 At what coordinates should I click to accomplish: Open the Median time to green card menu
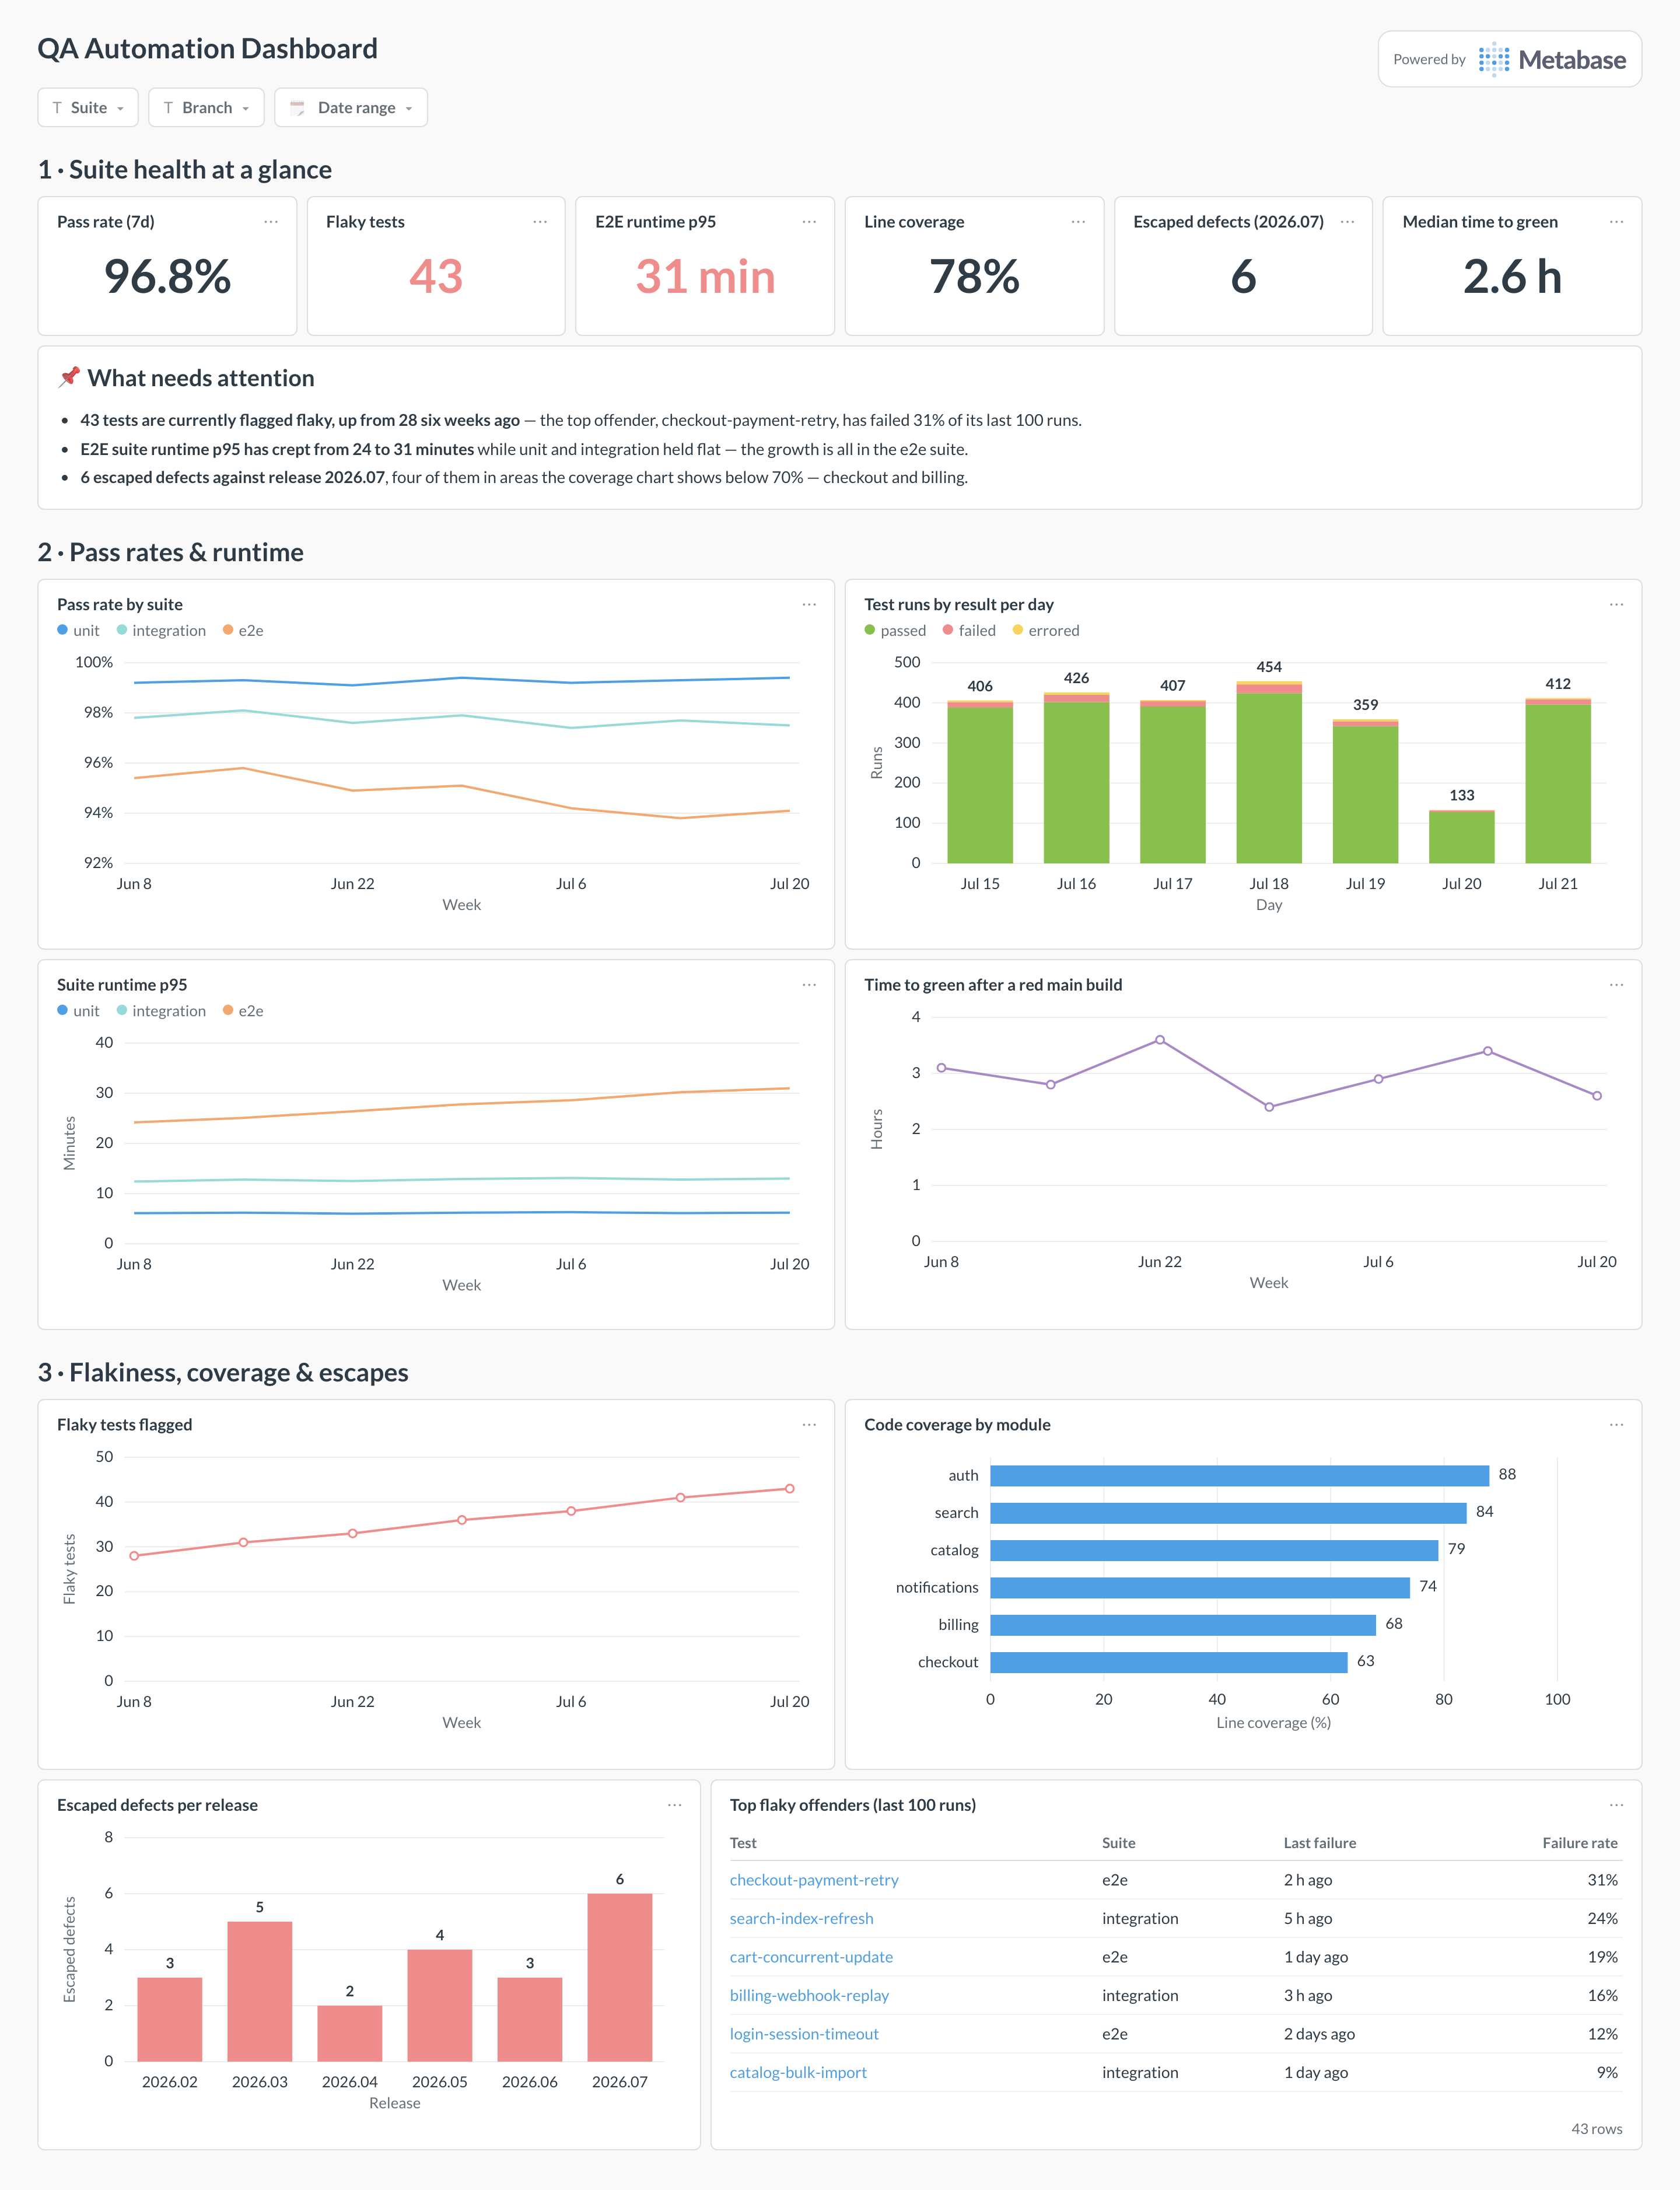(x=1616, y=222)
